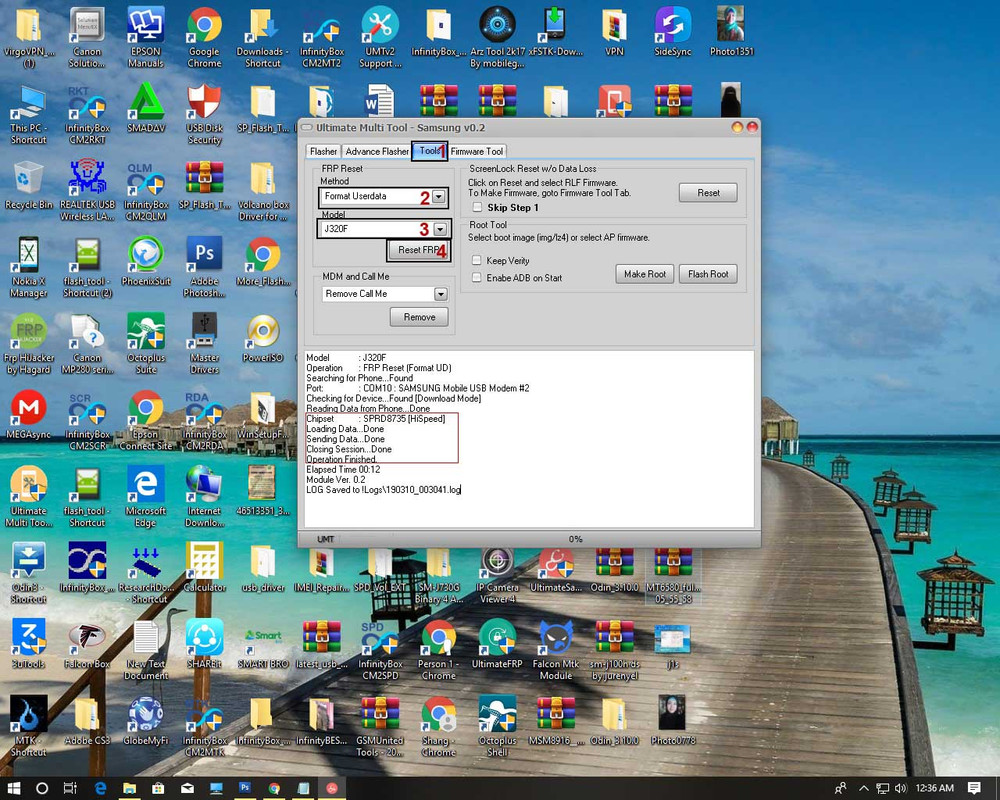Viewport: 1000px width, 800px height.
Task: Select the Falcon Box desktop icon
Action: click(87, 644)
